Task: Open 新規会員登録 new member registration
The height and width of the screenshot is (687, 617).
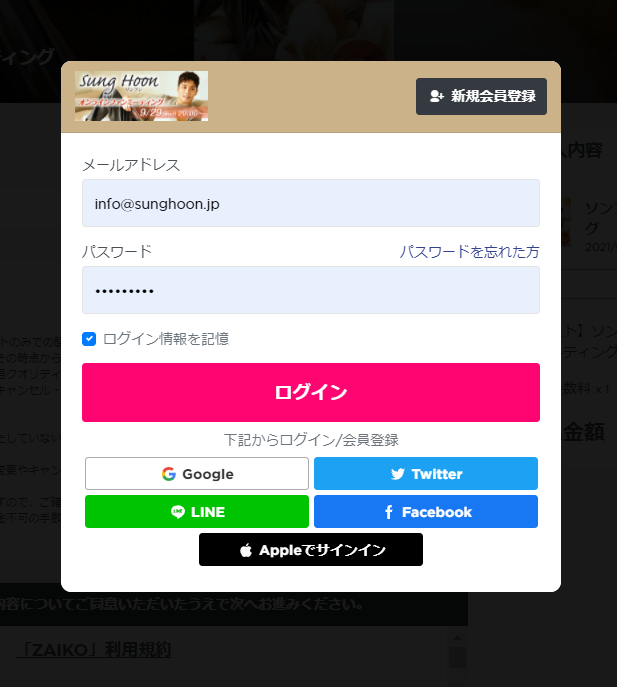Action: point(481,96)
